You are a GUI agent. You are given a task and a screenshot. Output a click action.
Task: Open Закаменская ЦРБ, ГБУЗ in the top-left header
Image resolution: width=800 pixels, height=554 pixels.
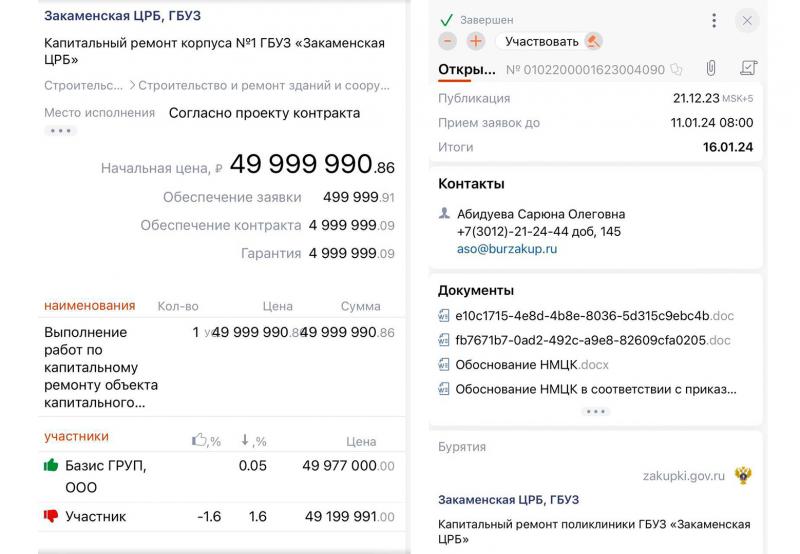(x=122, y=17)
